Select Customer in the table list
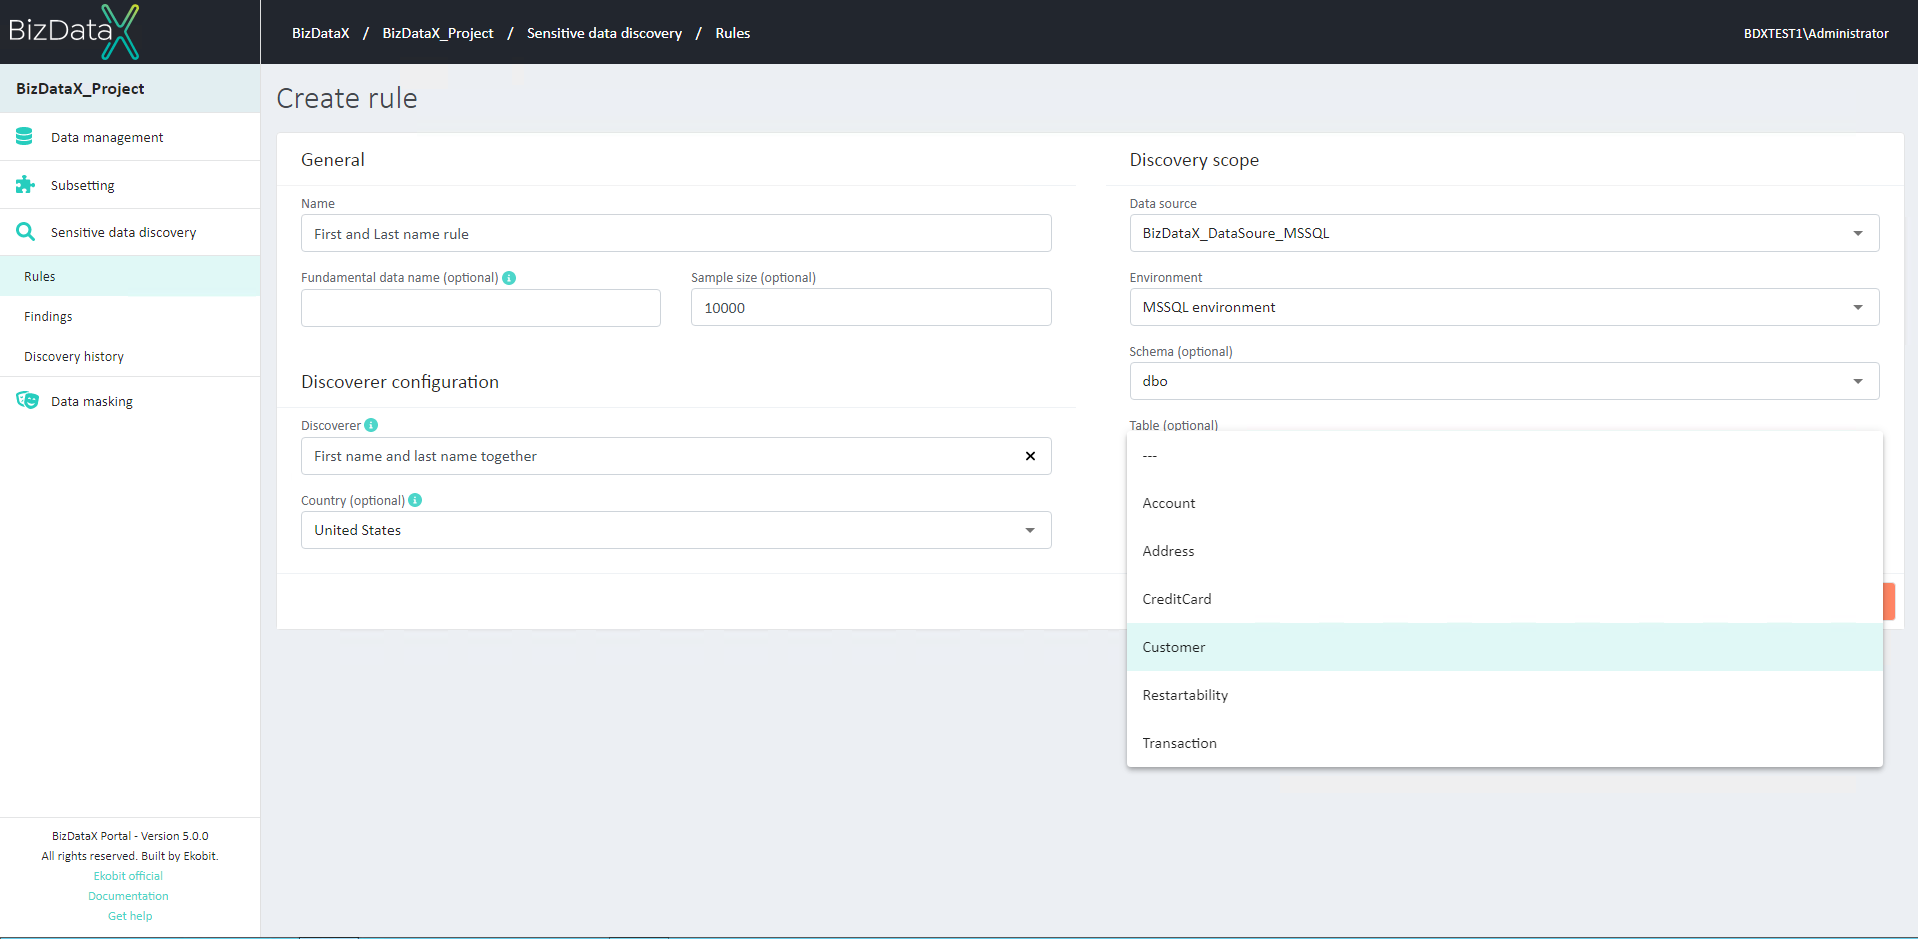The height and width of the screenshot is (939, 1918). 1504,647
